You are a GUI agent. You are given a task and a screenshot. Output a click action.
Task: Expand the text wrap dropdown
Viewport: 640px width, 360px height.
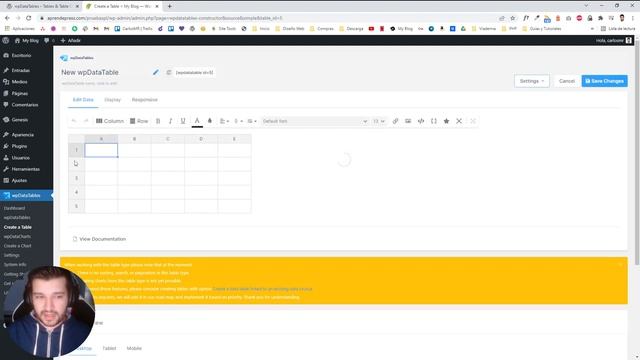point(252,121)
